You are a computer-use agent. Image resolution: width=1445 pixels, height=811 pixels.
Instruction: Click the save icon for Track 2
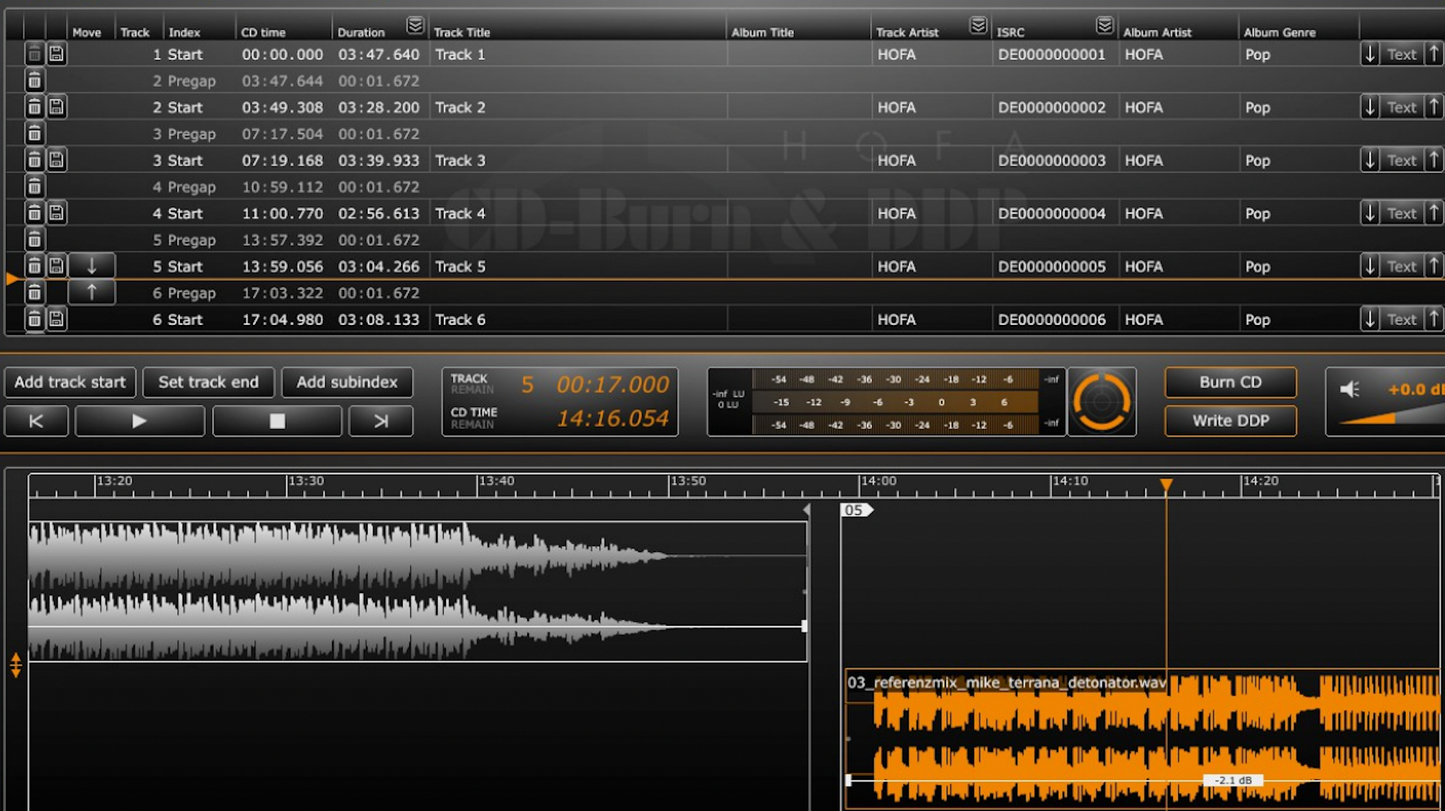(x=57, y=108)
